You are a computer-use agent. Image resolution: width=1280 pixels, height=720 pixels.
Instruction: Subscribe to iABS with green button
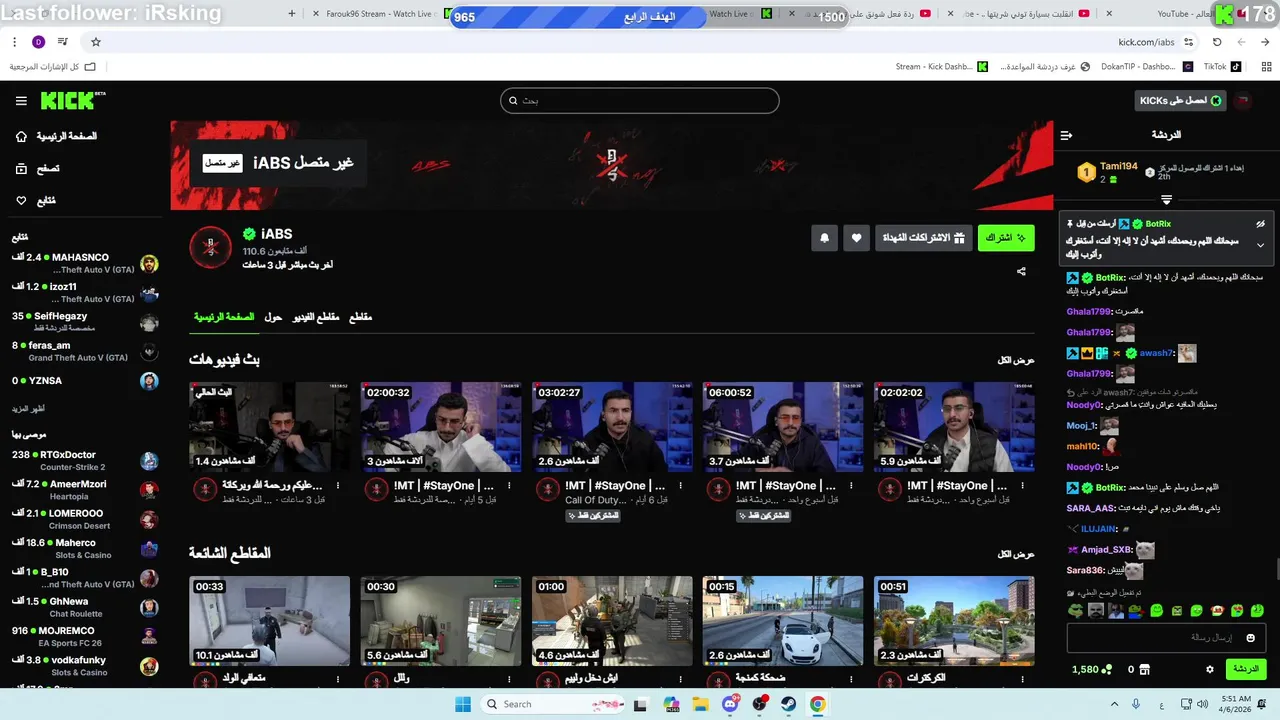pos(1006,238)
